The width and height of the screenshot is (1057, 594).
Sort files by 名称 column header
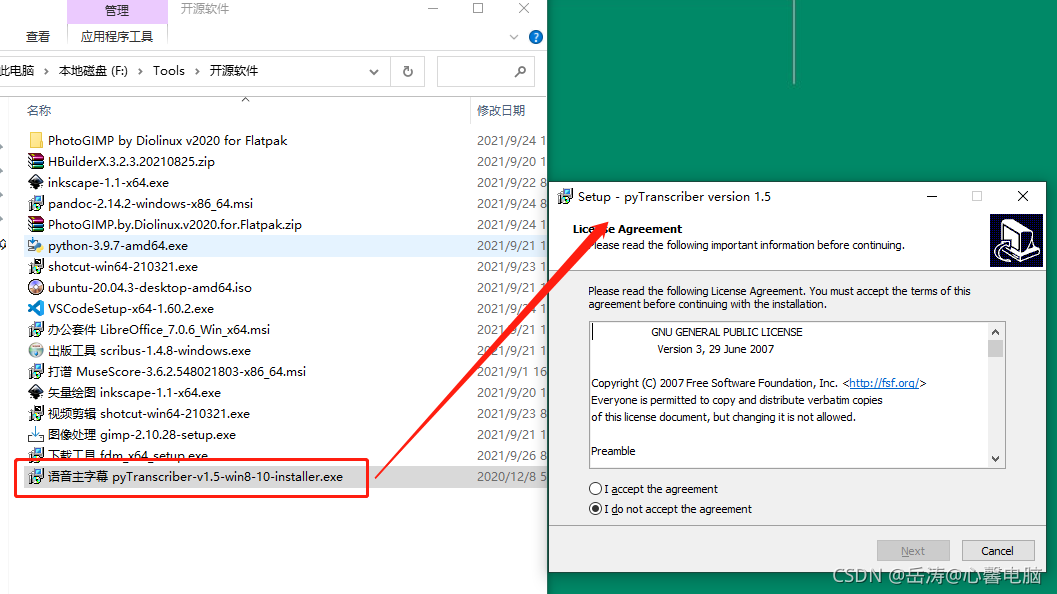pyautogui.click(x=39, y=111)
